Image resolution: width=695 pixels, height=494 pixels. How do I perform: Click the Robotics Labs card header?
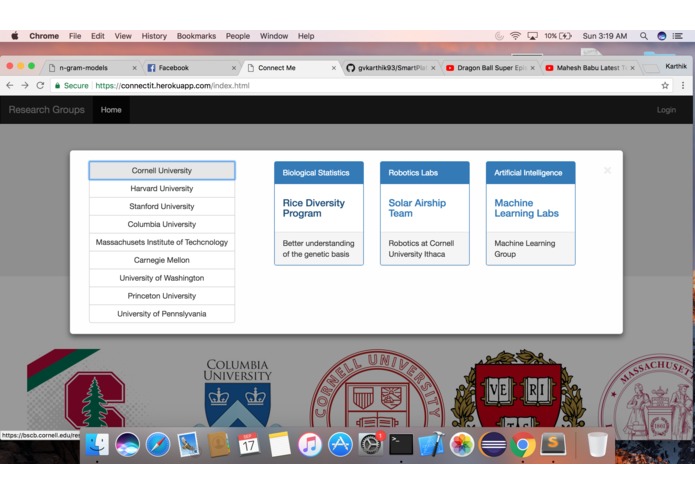pos(425,173)
